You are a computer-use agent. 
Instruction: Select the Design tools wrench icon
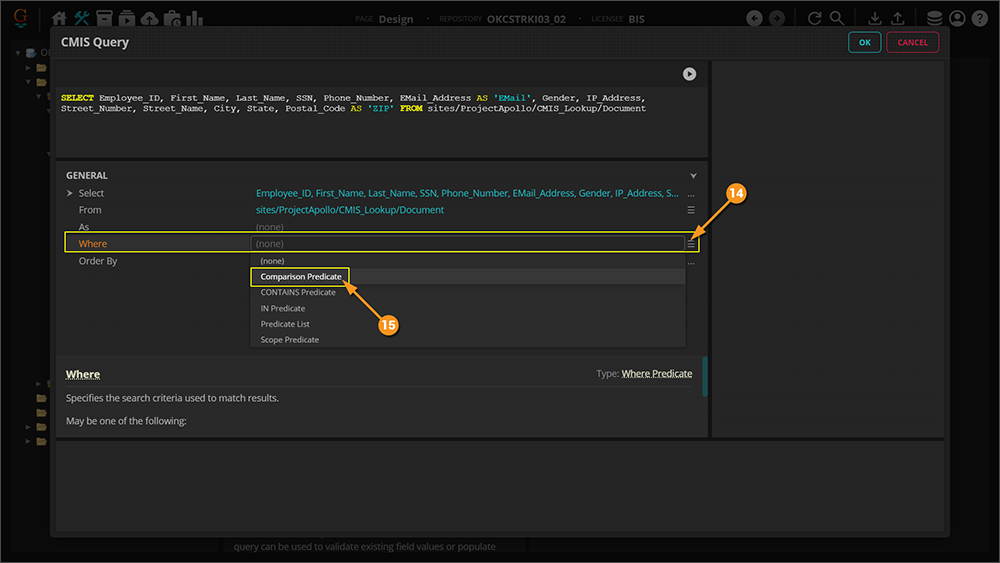82,18
